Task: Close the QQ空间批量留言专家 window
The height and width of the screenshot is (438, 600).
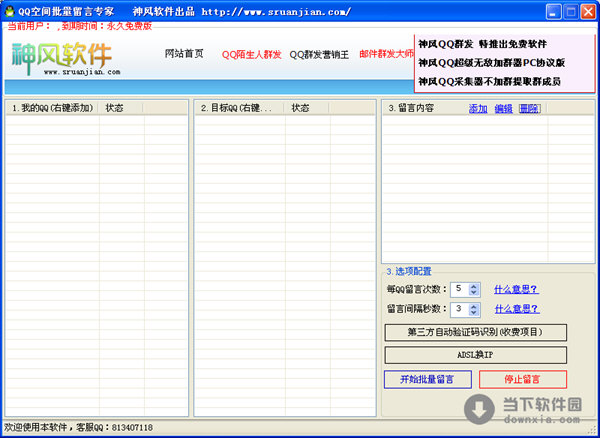Action: (588, 12)
